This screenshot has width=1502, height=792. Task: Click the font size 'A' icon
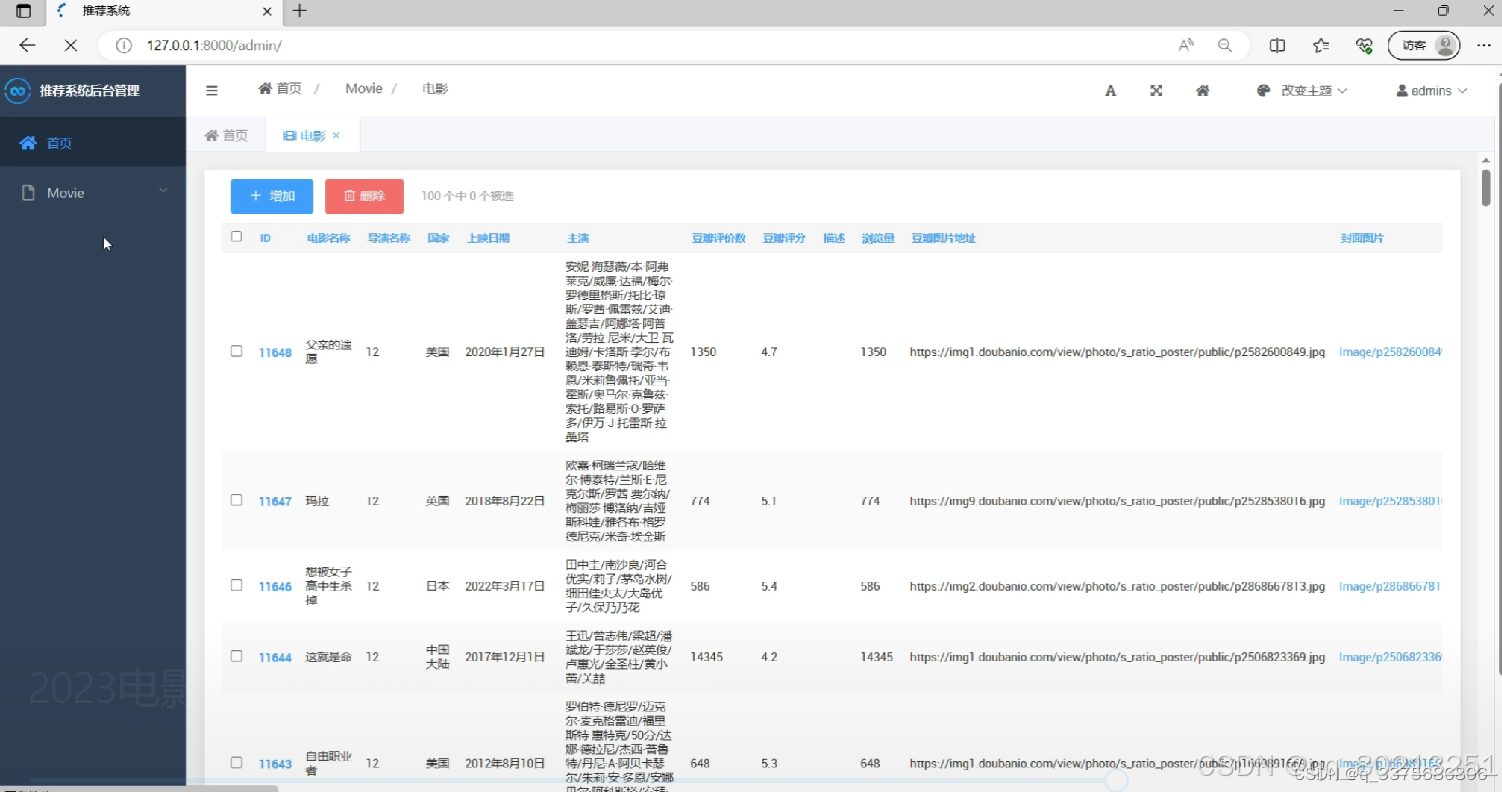point(1110,90)
